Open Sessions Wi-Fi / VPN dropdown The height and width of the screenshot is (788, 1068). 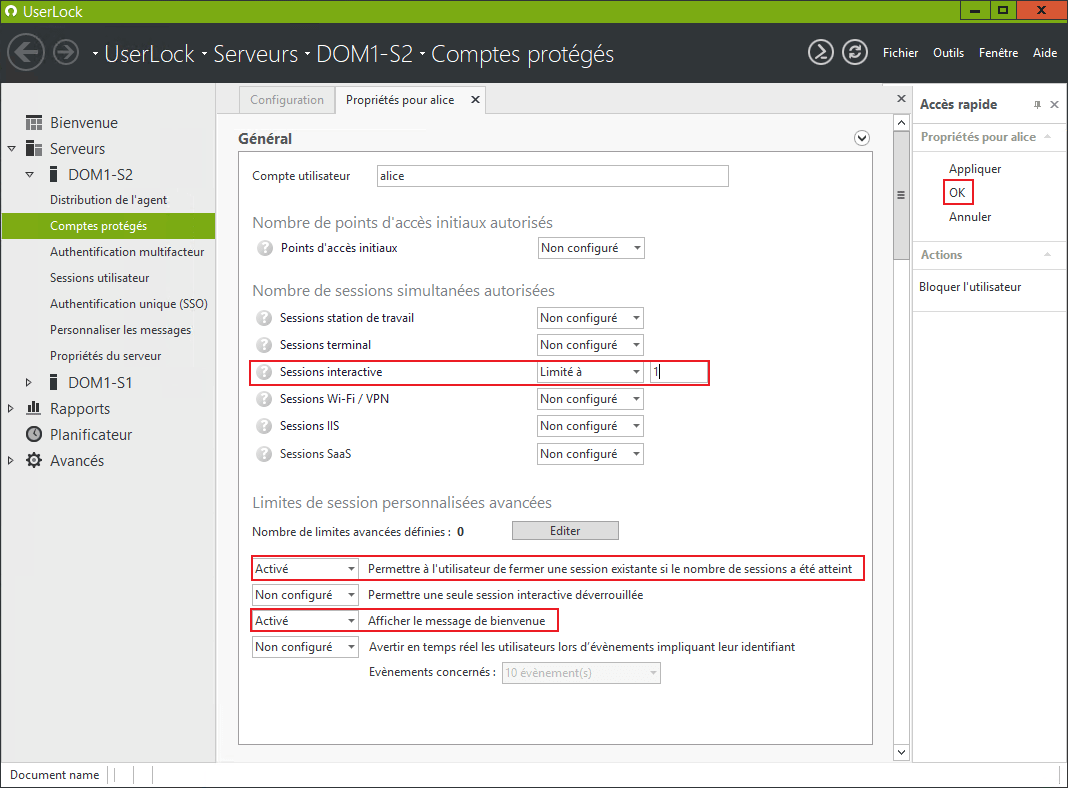tap(590, 399)
